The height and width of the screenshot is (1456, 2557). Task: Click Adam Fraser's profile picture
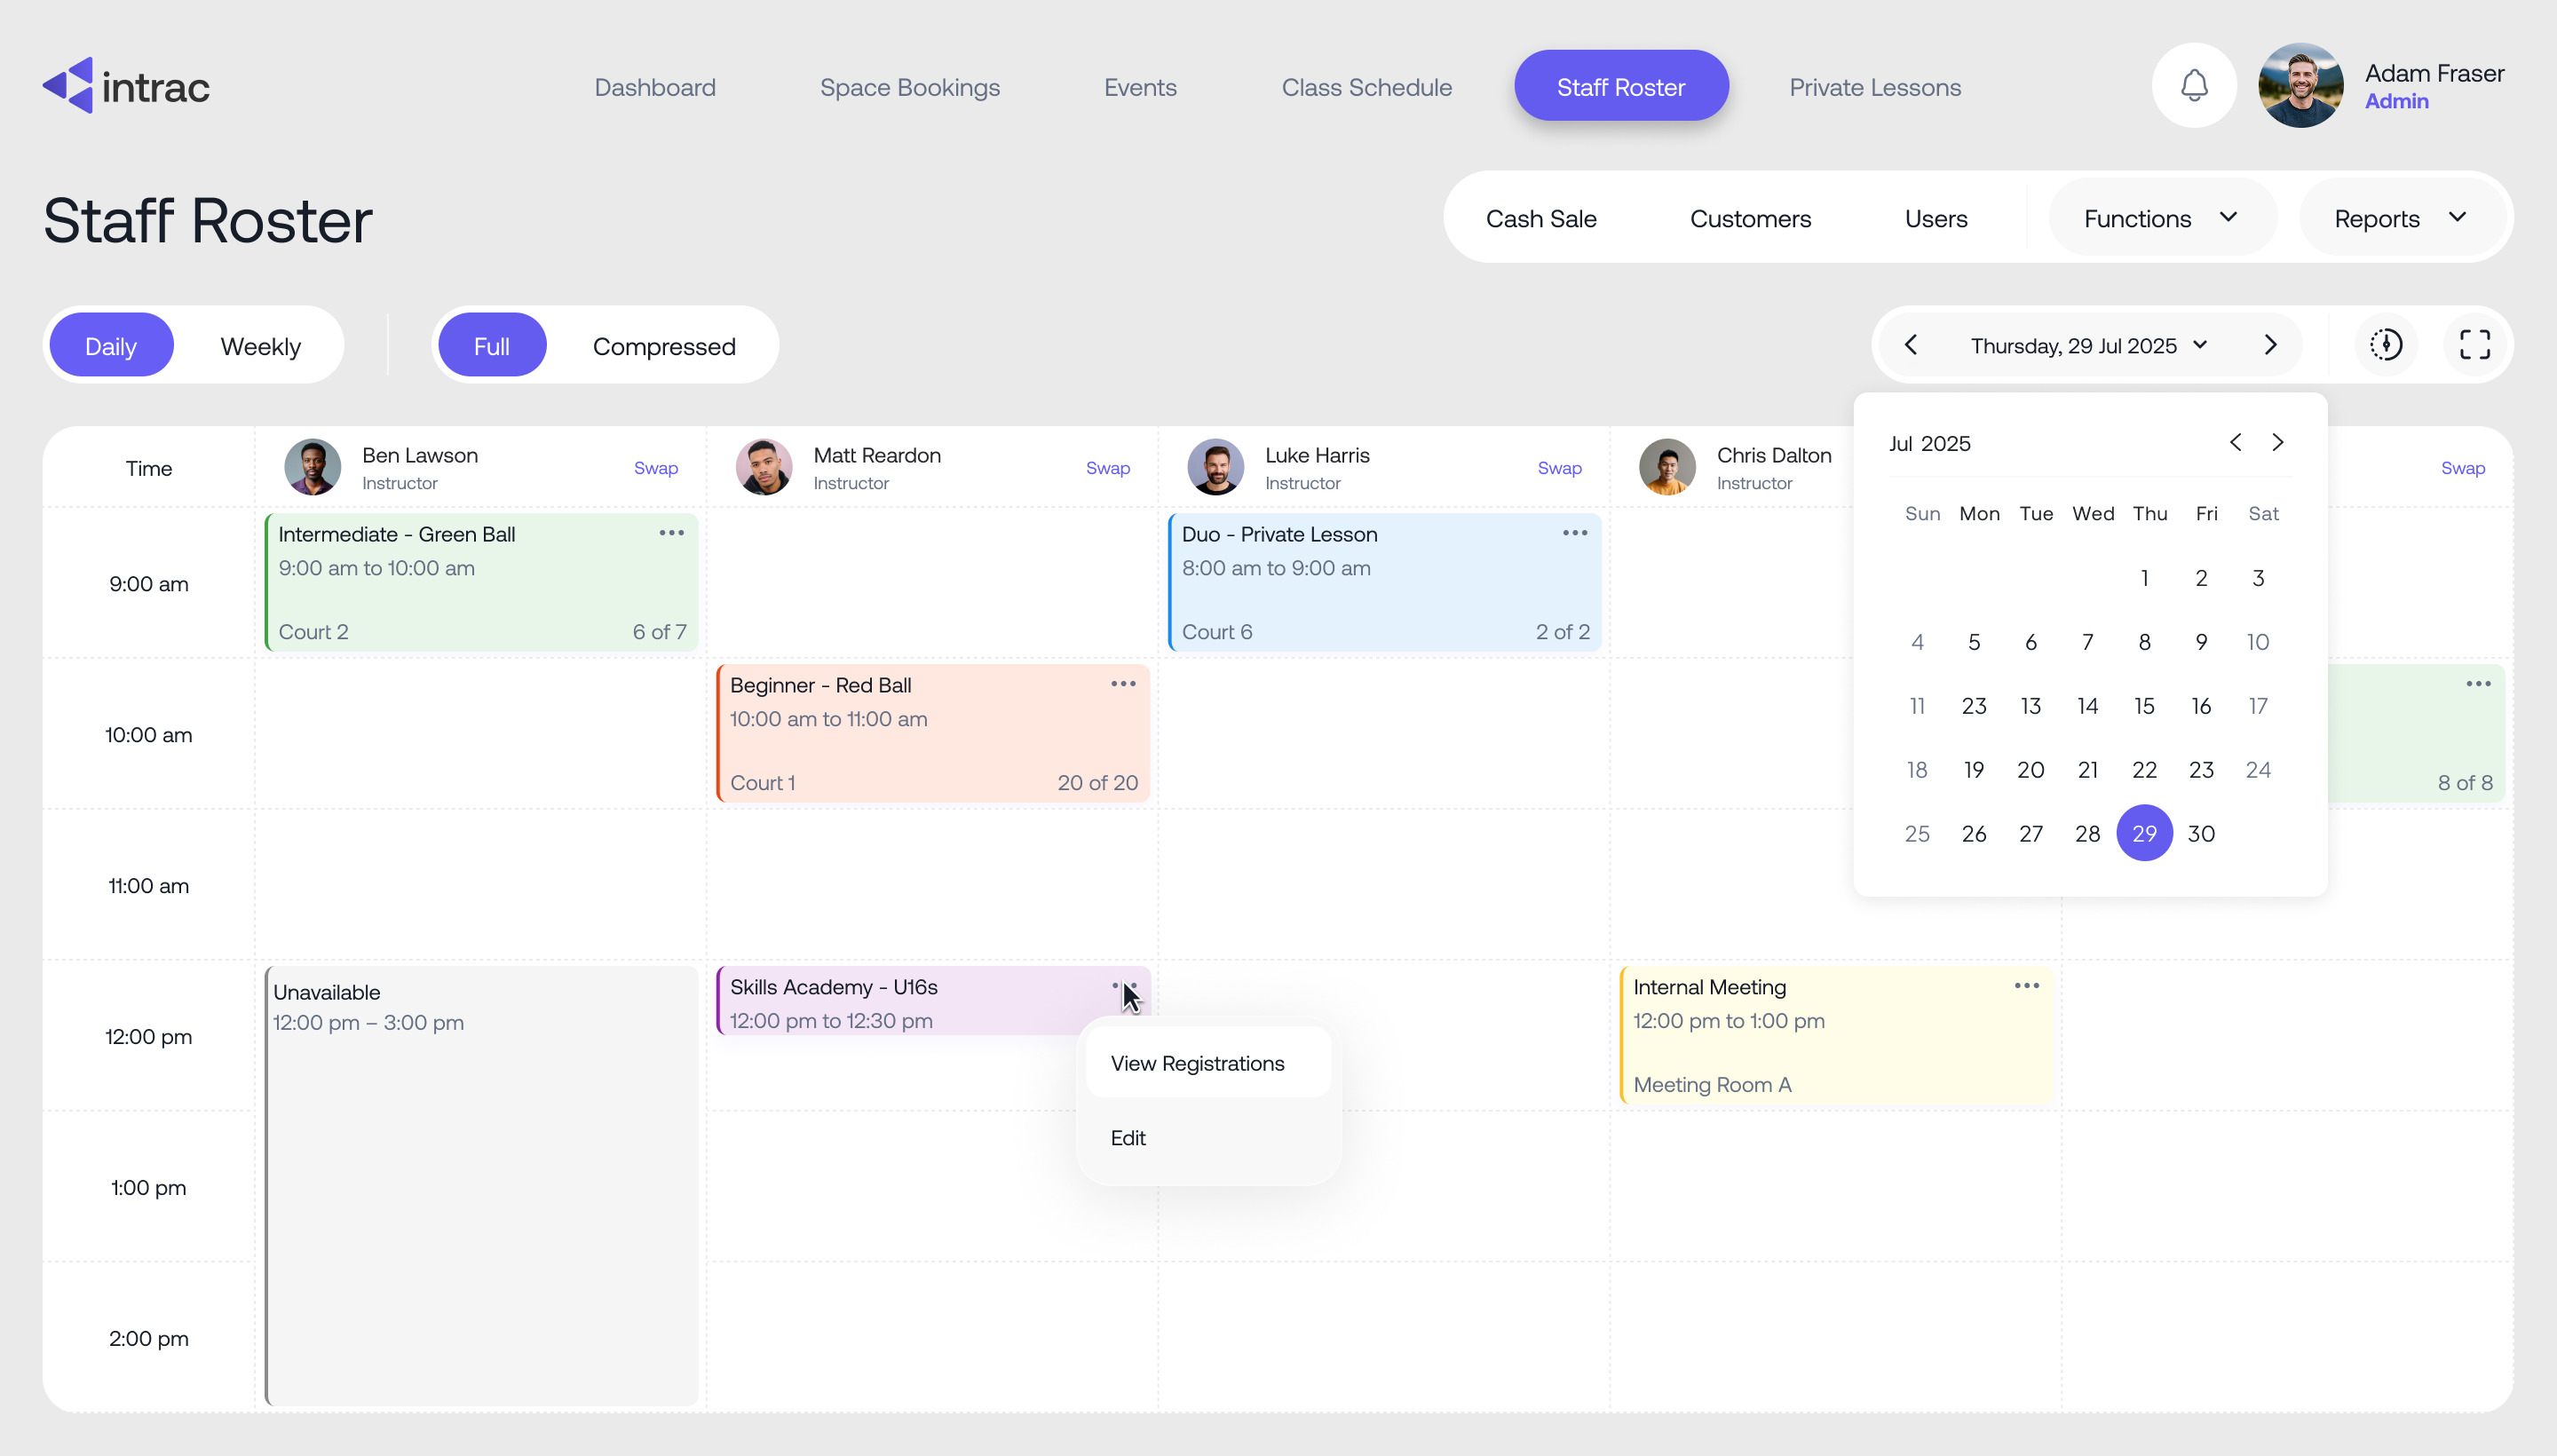coord(2301,85)
